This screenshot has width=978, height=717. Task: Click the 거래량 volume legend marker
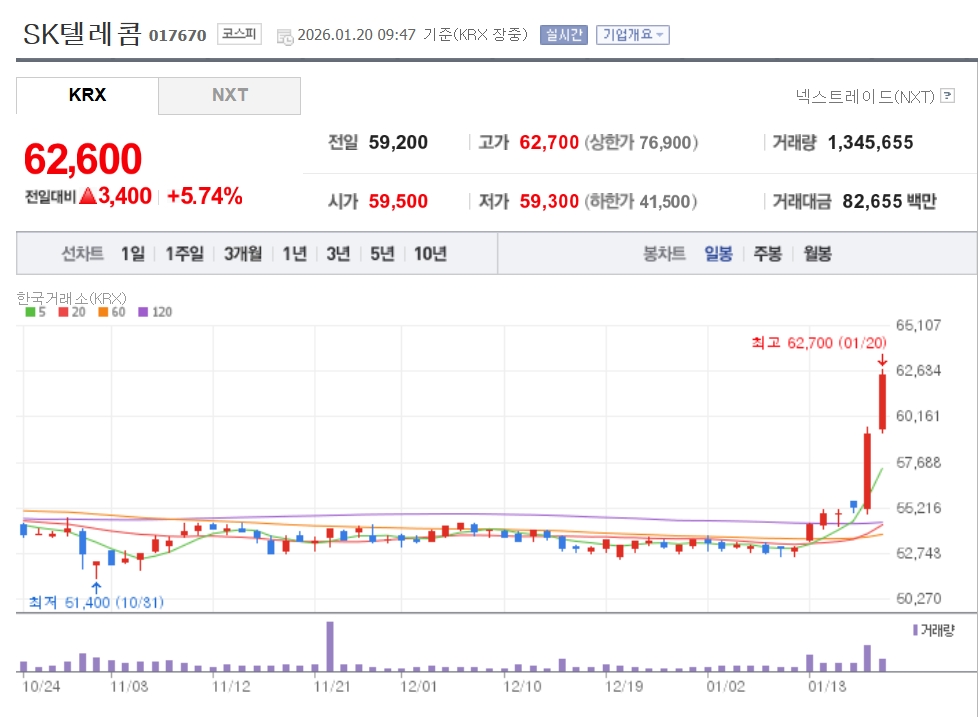coord(914,630)
